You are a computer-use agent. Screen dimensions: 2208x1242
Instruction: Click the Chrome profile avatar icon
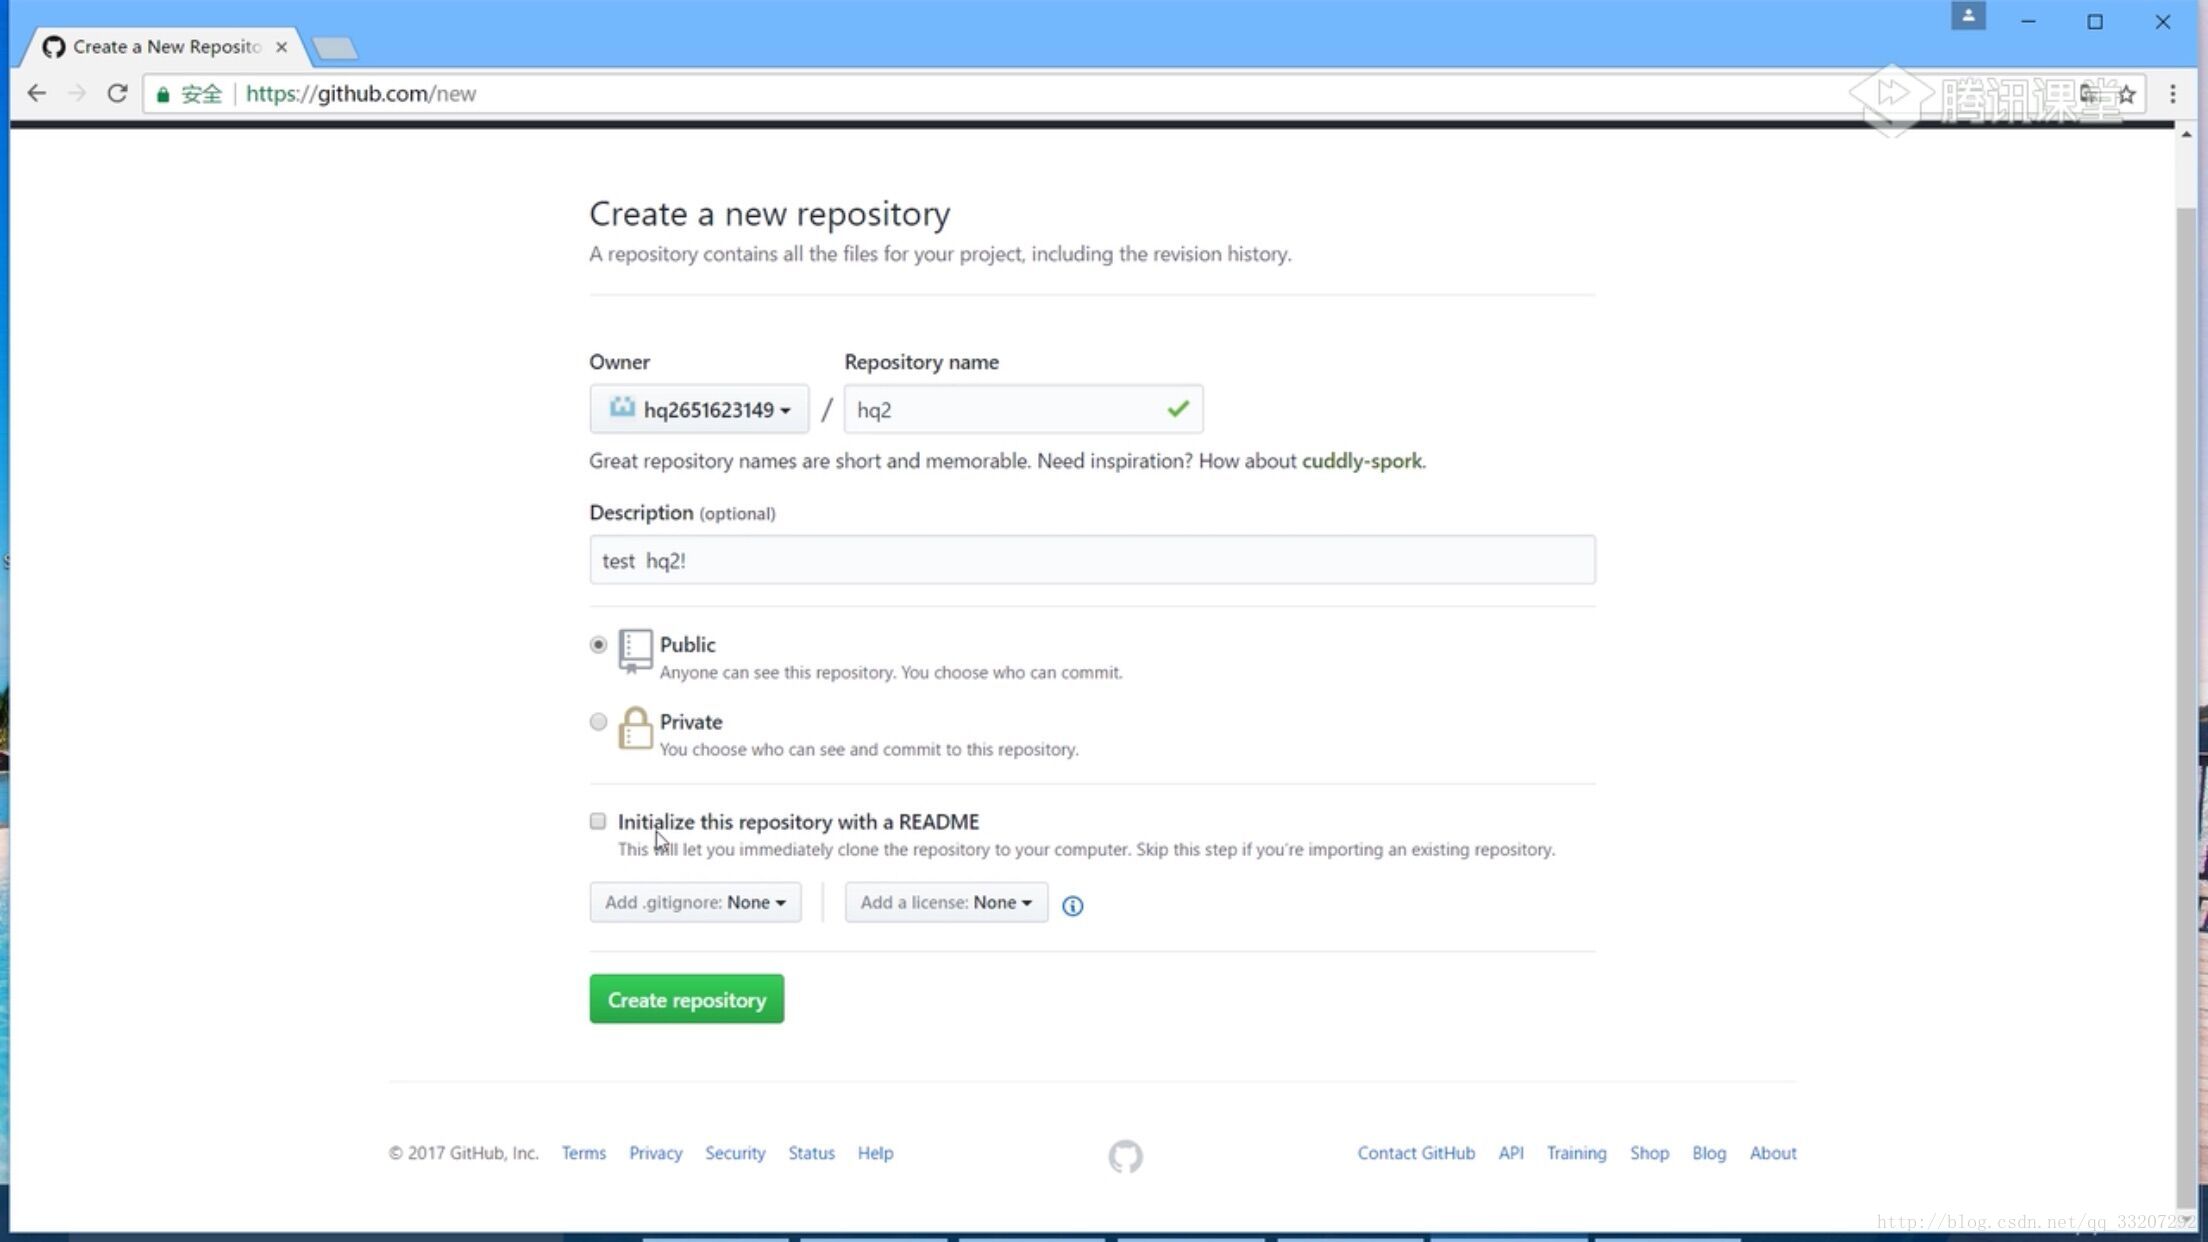coord(1968,16)
